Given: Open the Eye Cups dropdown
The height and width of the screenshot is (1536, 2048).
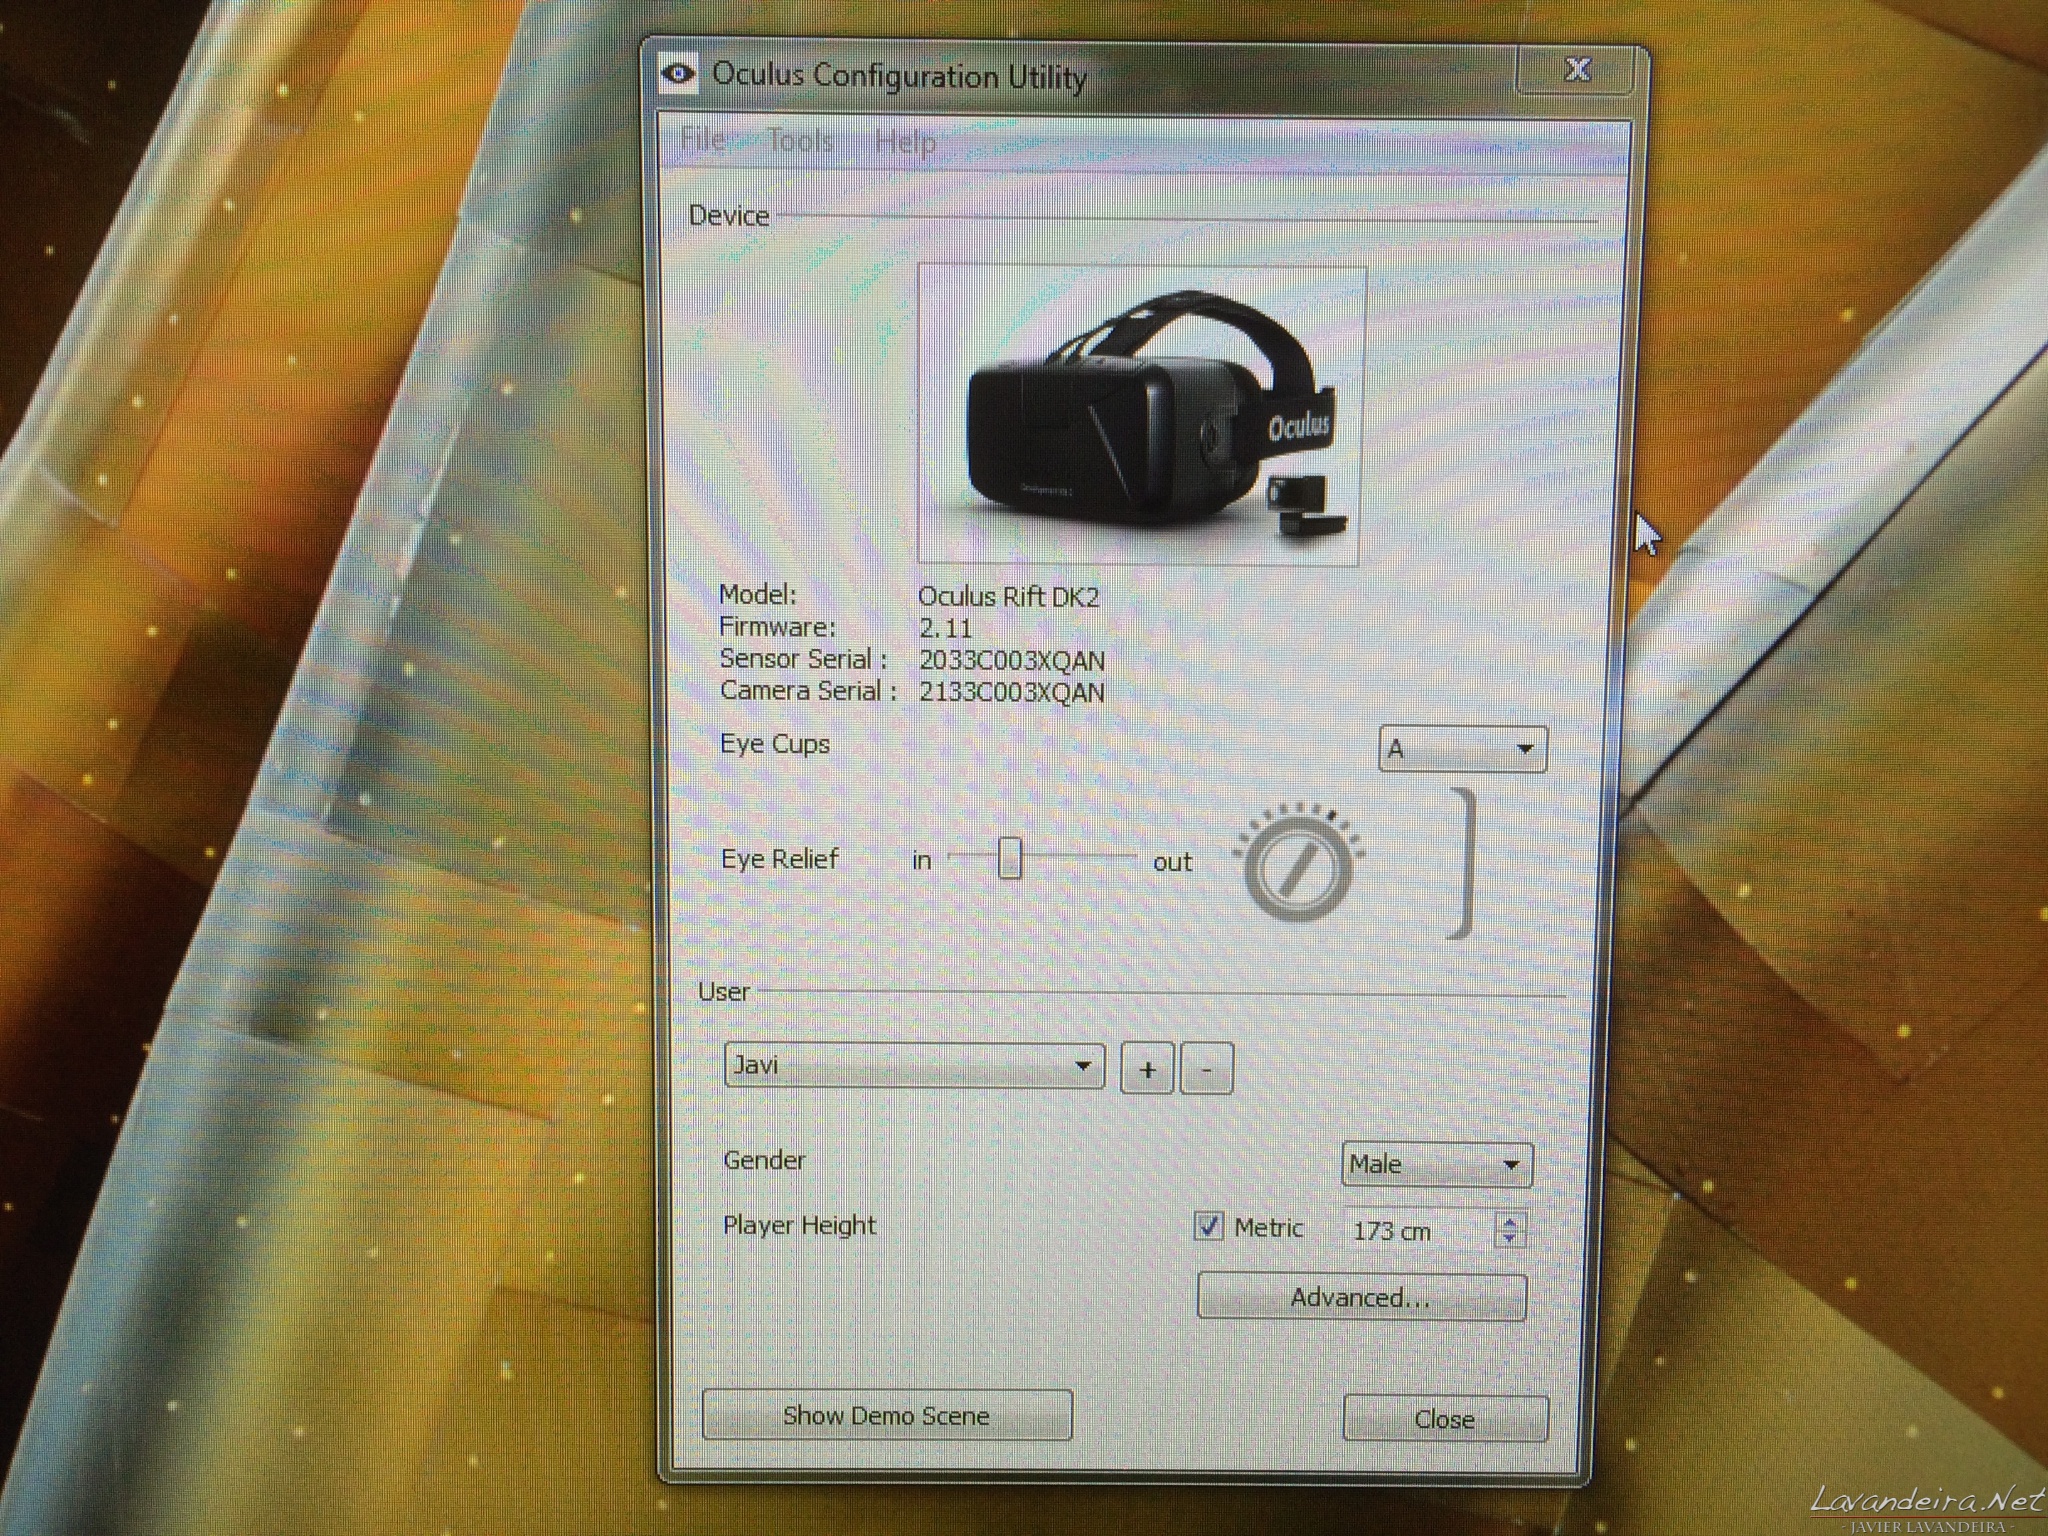Looking at the screenshot, I should [1462, 749].
